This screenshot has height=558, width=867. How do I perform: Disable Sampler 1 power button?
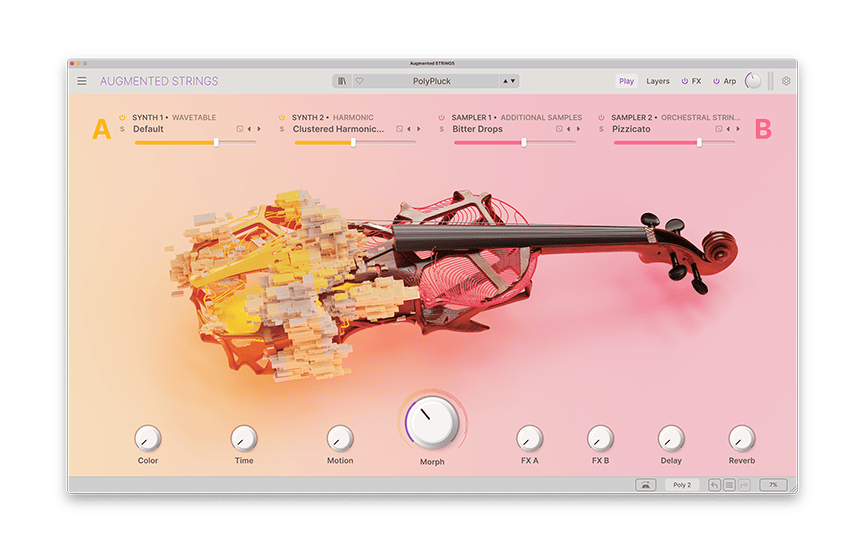442,117
